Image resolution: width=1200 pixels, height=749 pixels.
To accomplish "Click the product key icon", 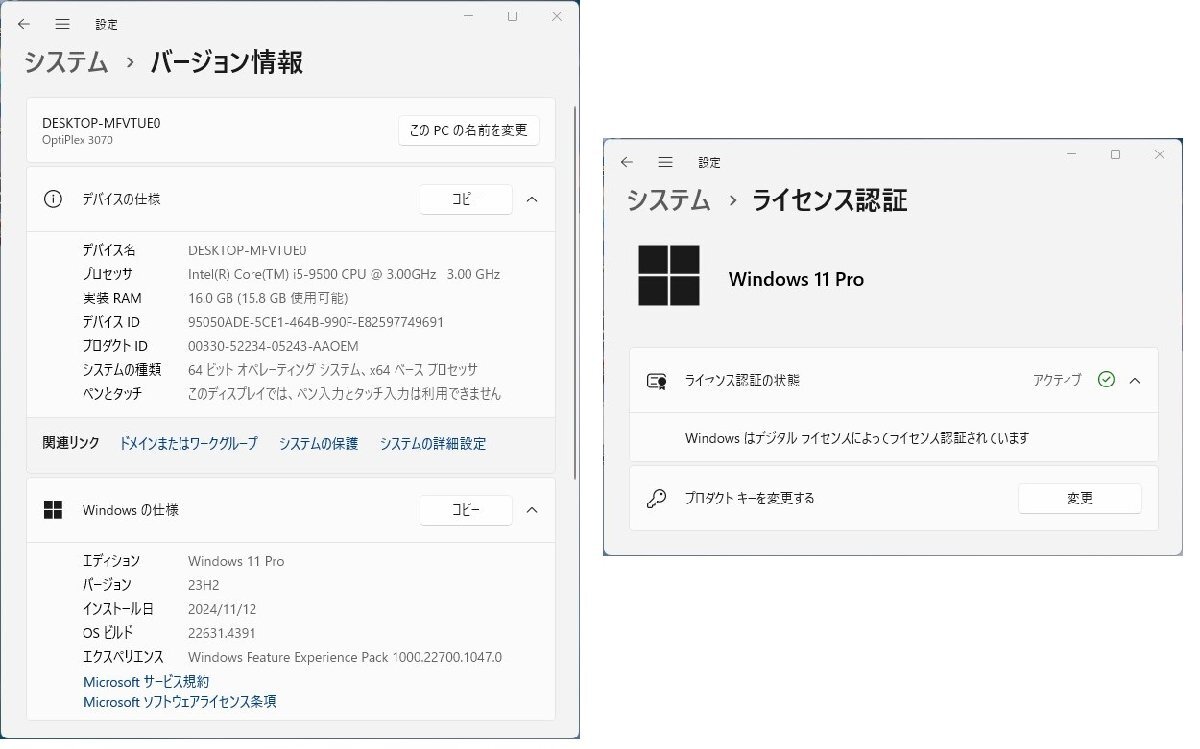I will [656, 498].
